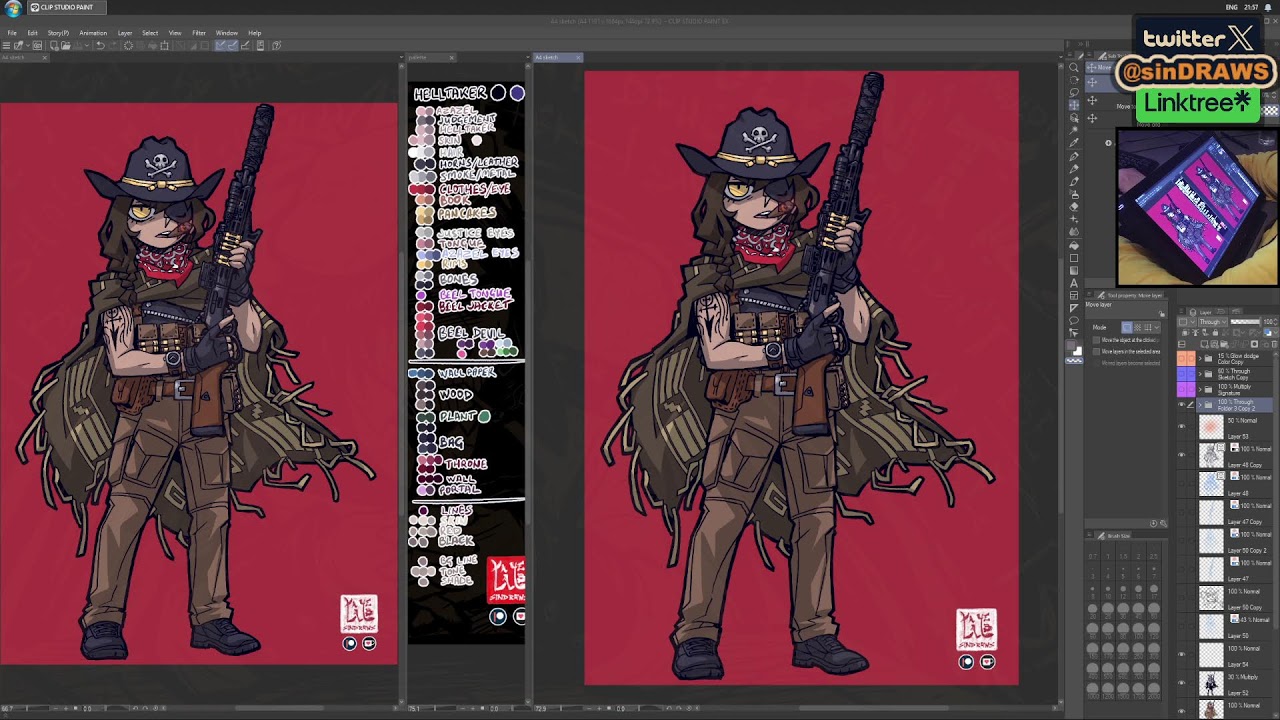Click the Clear layer sun-shaped icon
Screen dimensions: 1280x720
128,45
